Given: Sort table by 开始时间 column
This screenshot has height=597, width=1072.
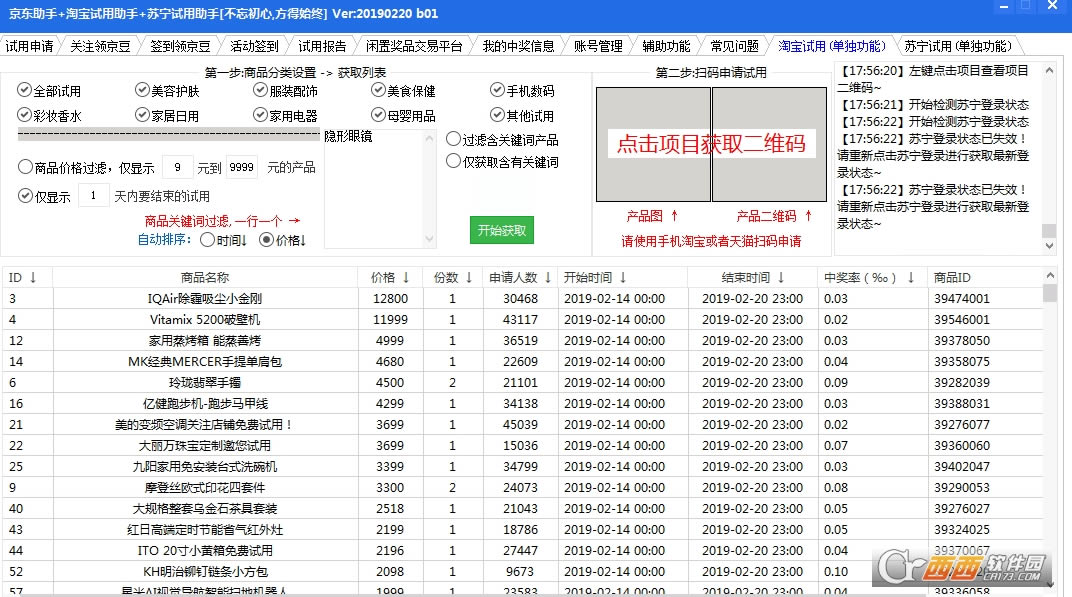Looking at the screenshot, I should [x=622, y=278].
